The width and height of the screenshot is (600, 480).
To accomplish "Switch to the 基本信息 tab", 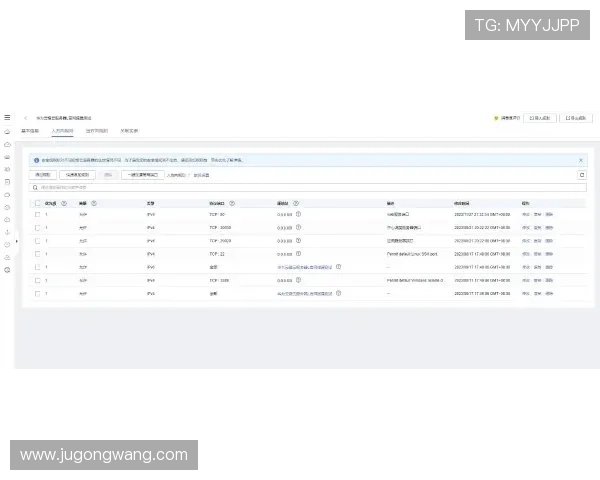I will pos(30,130).
